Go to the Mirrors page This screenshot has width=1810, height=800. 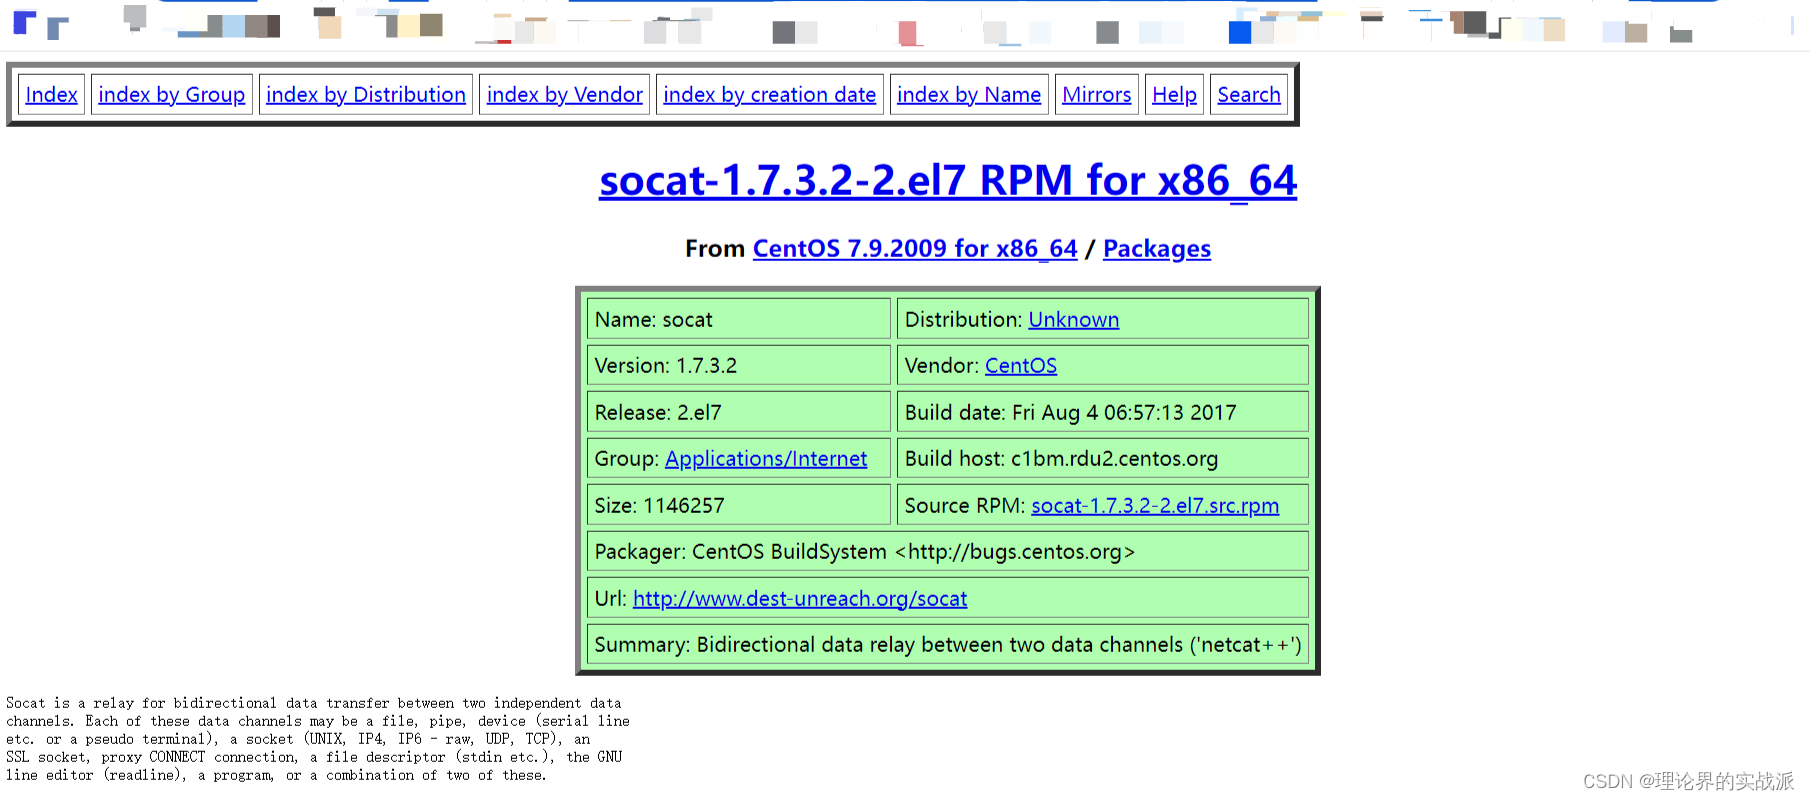coord(1097,95)
